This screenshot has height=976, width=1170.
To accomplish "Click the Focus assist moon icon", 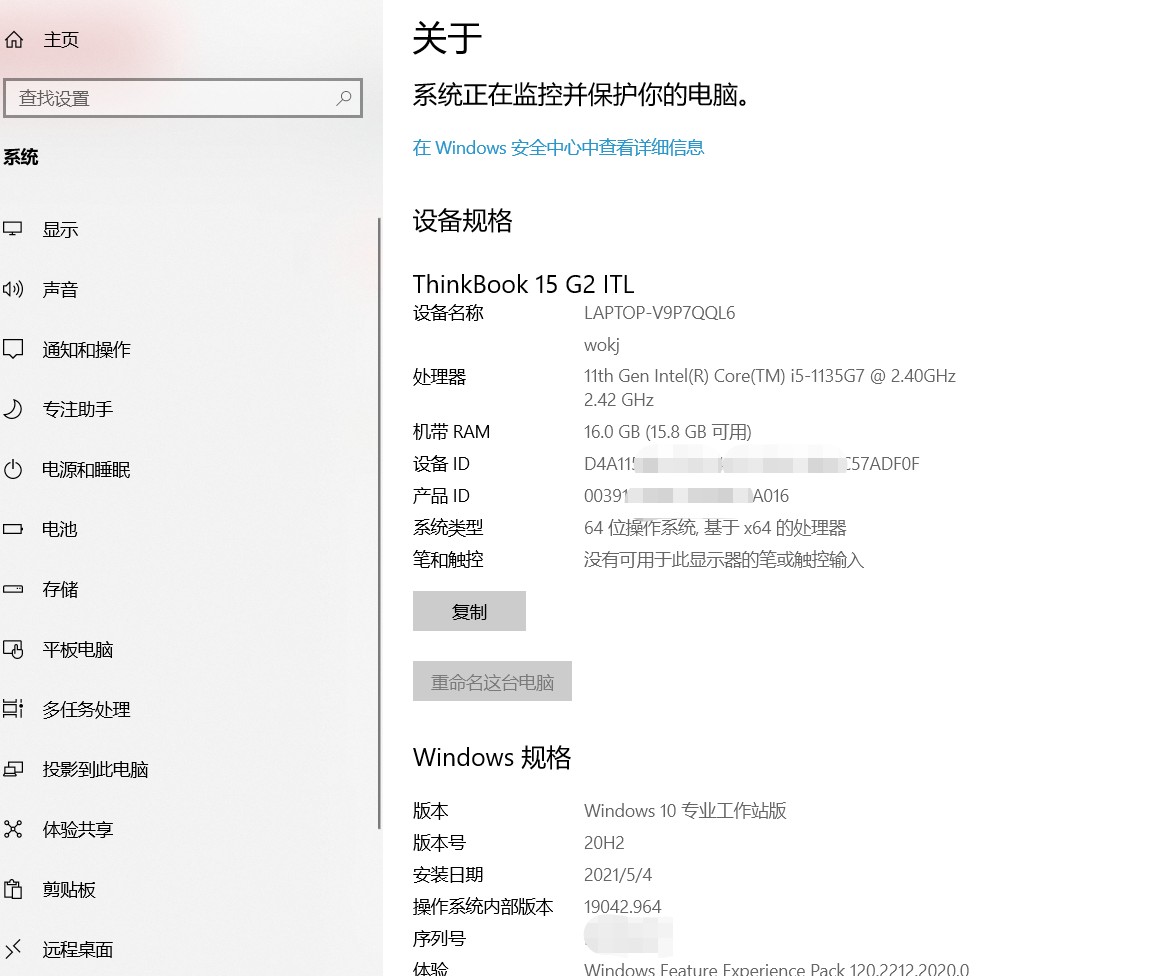I will coord(13,409).
